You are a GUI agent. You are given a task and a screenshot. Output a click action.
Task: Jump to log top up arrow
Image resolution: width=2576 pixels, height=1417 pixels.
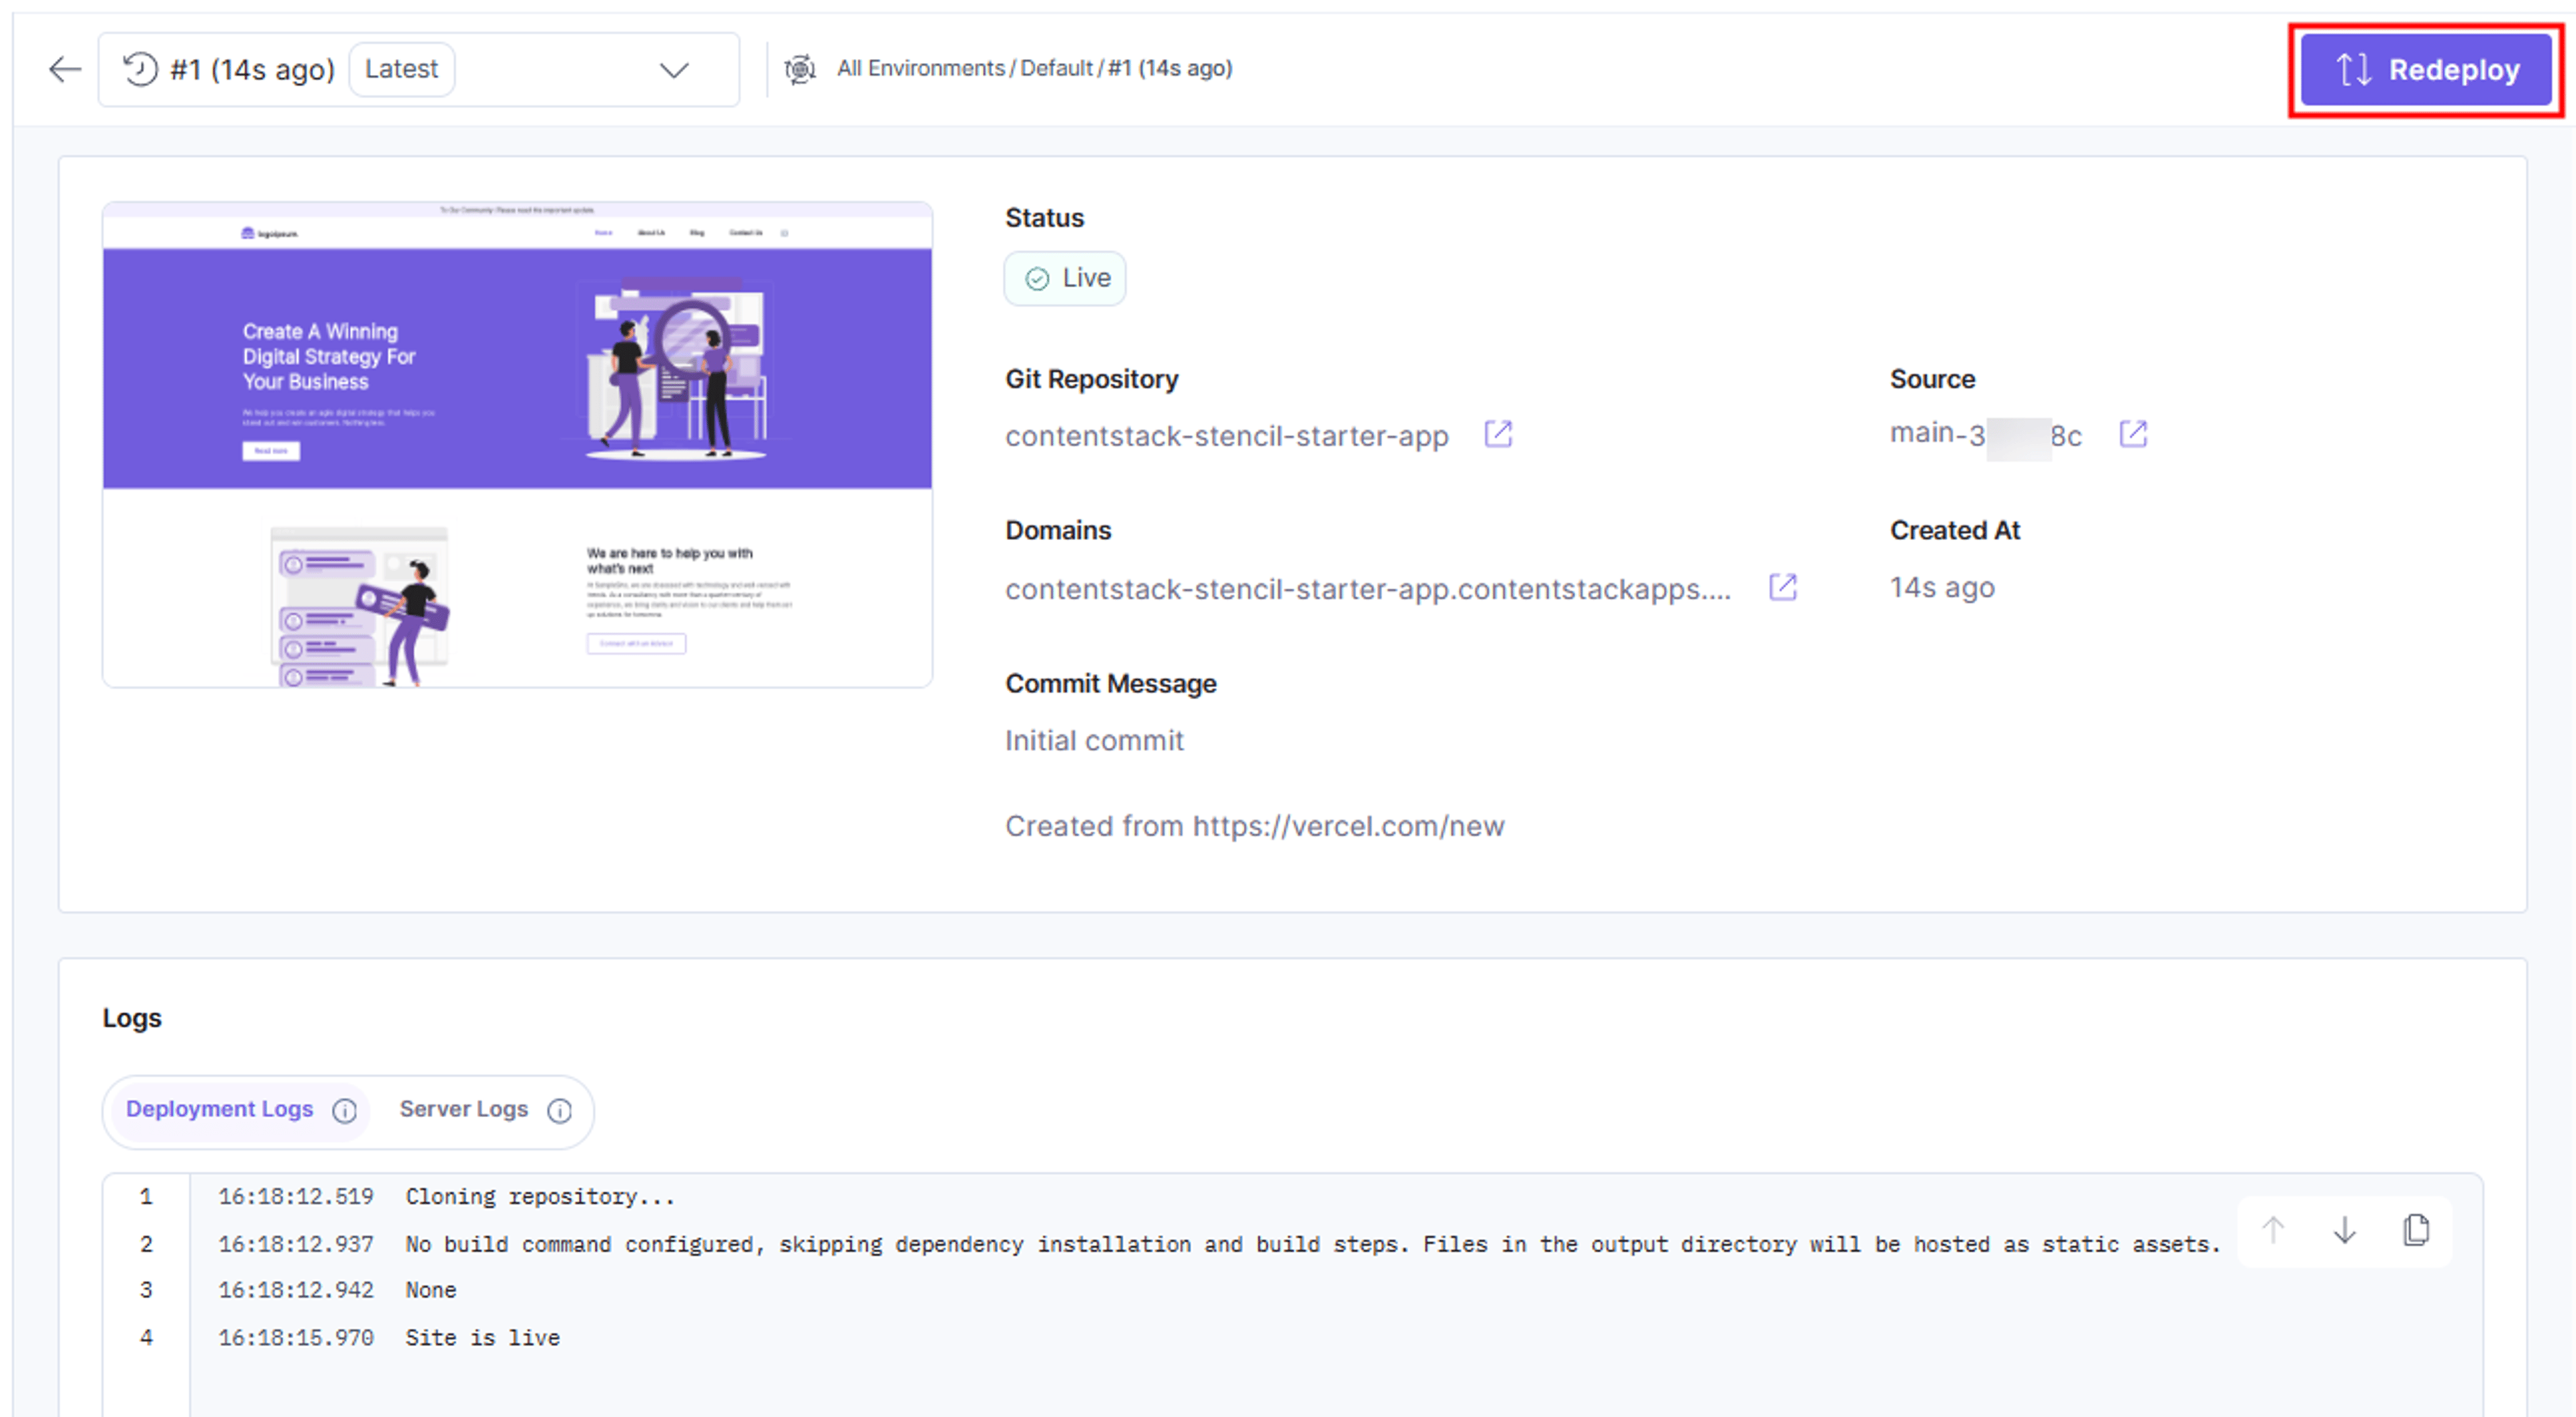pyautogui.click(x=2272, y=1230)
